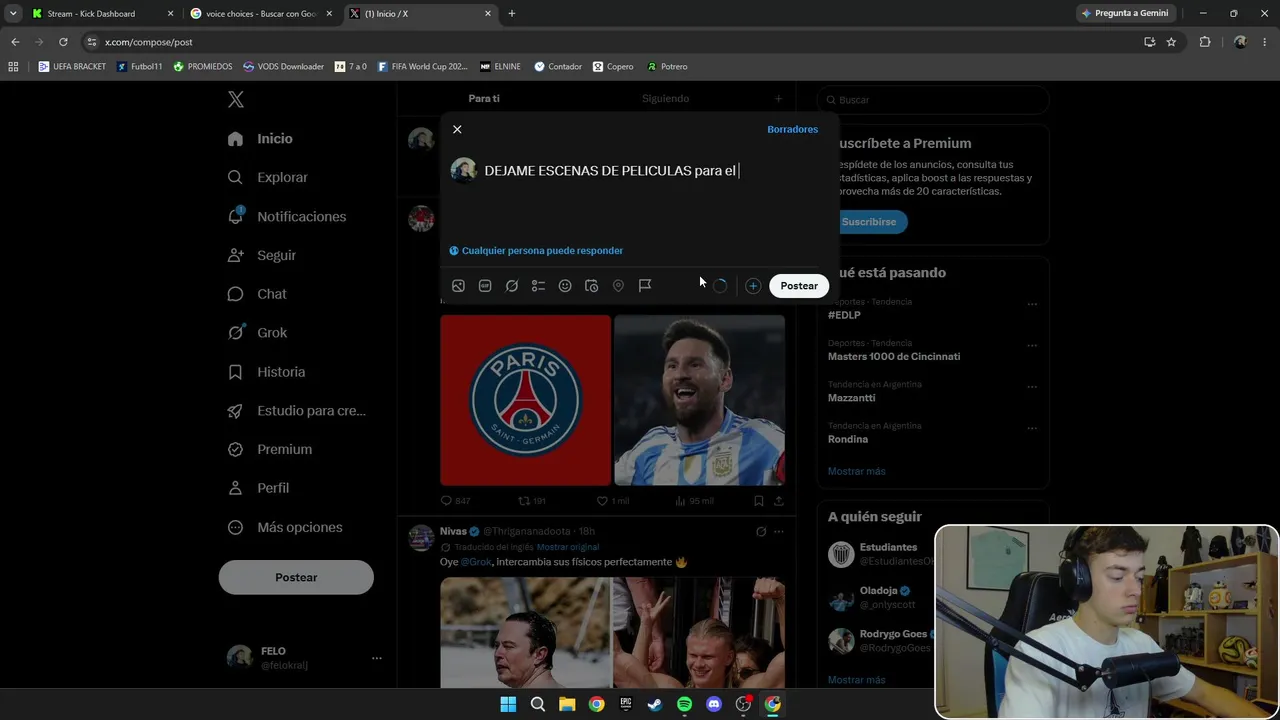Screen dimensions: 1280x720
Task: Click the flag icon in composer toolbar
Action: click(x=645, y=286)
